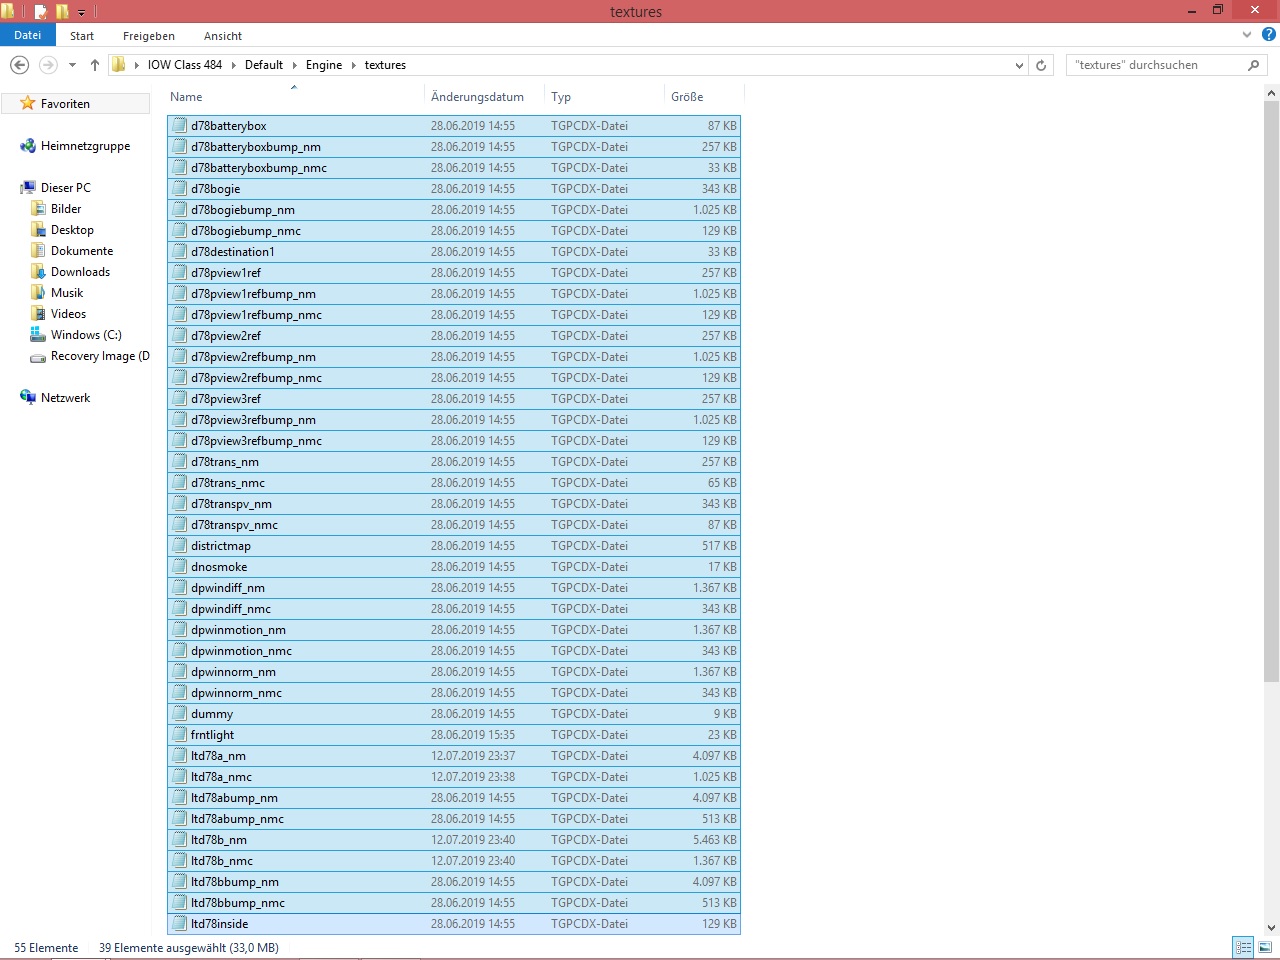Viewport: 1280px width, 960px height.
Task: Open the Help question mark icon
Action: coord(1269,35)
